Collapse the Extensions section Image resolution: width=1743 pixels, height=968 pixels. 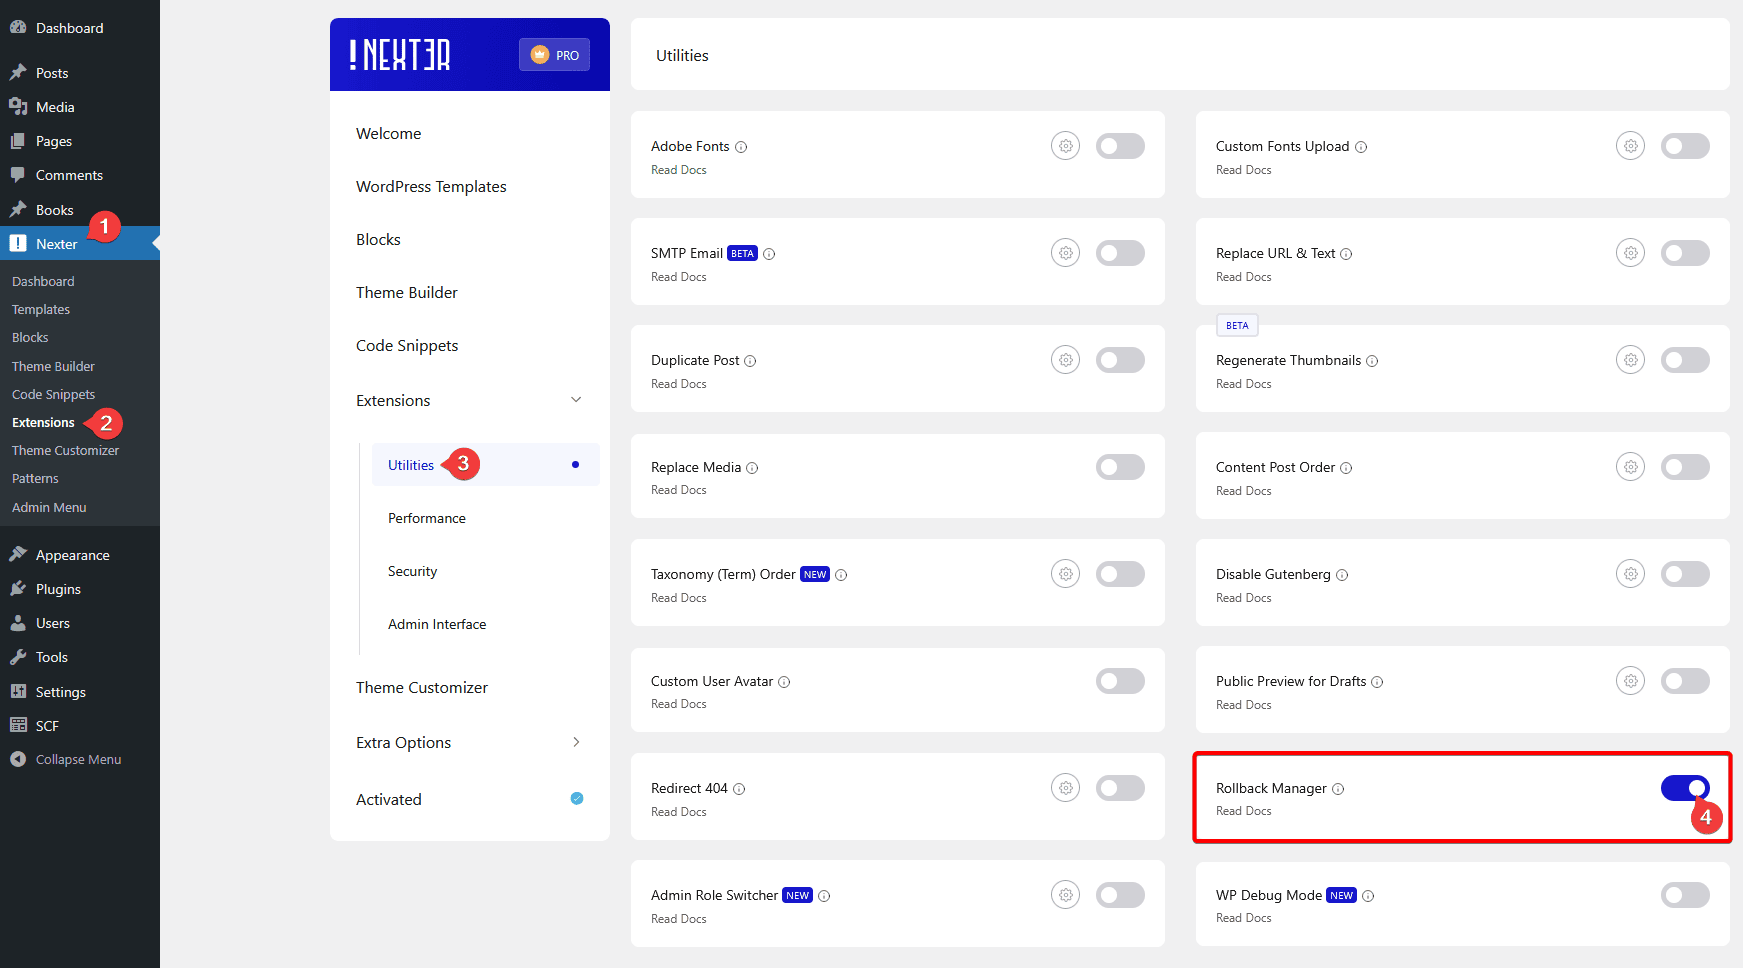576,399
